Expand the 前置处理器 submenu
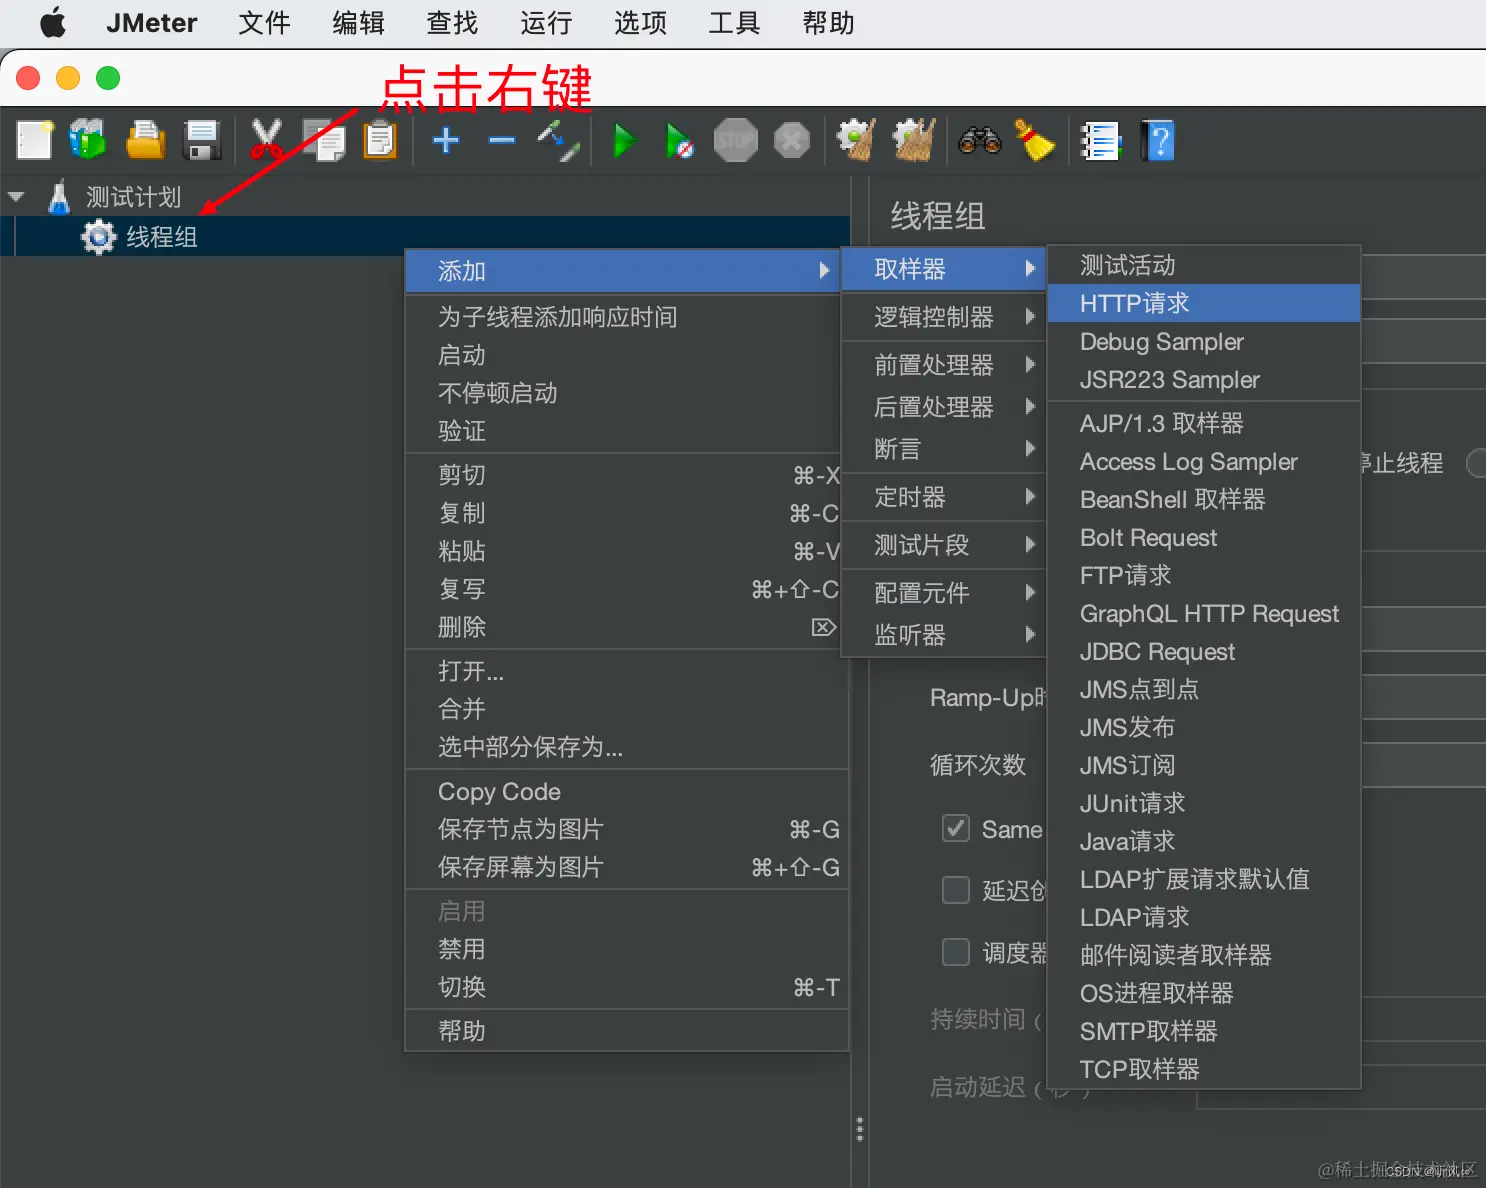Screen dimensions: 1486x1188 943,365
